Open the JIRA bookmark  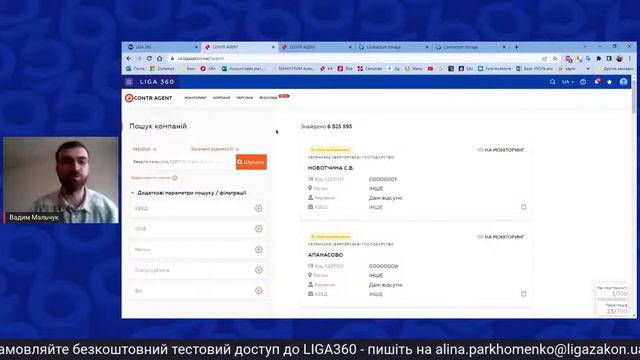[x=208, y=69]
